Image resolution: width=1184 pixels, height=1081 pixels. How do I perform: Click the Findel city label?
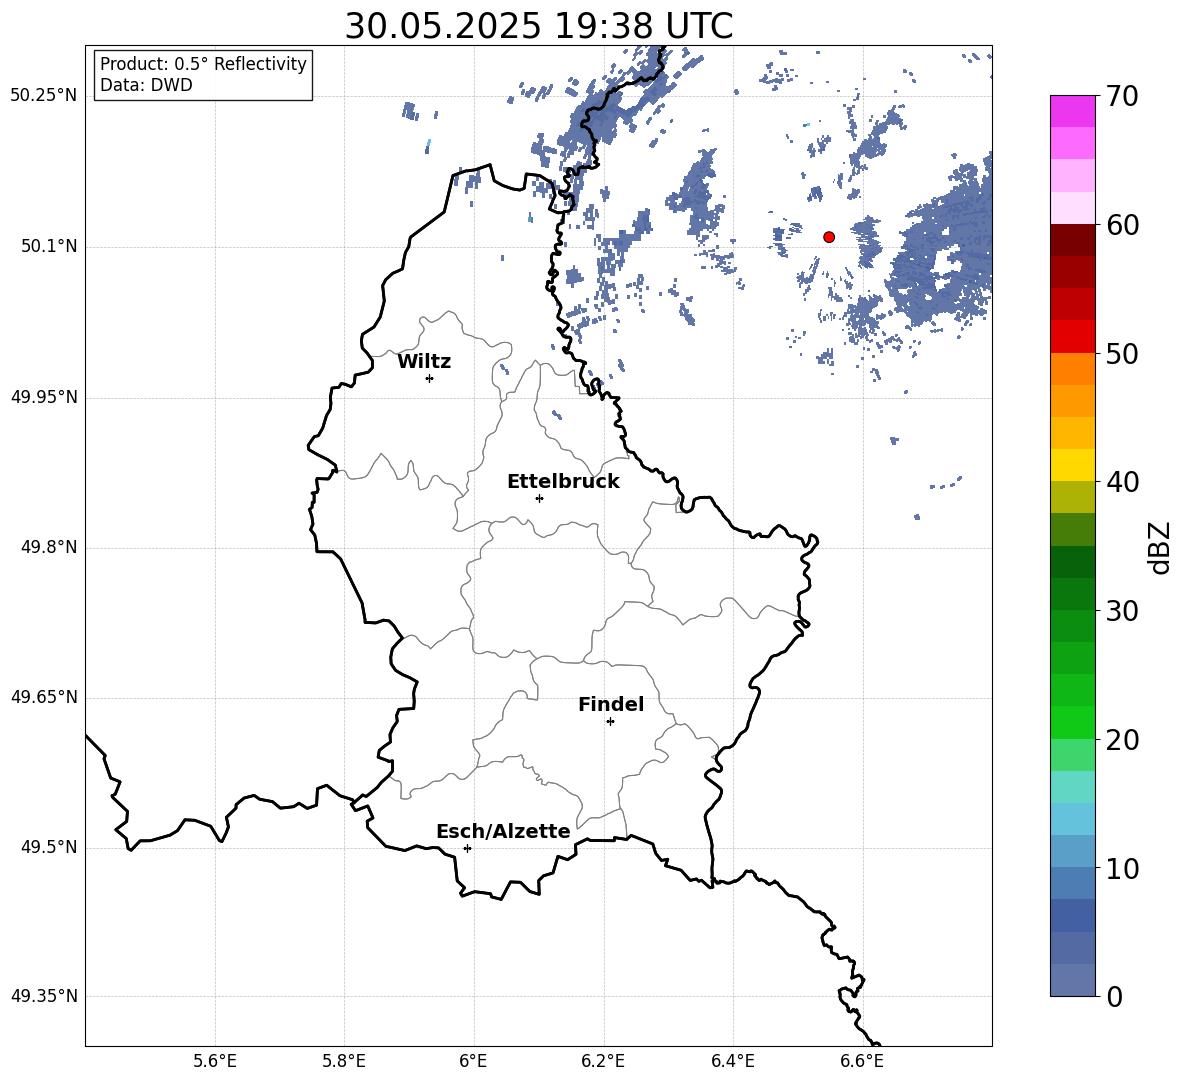611,704
